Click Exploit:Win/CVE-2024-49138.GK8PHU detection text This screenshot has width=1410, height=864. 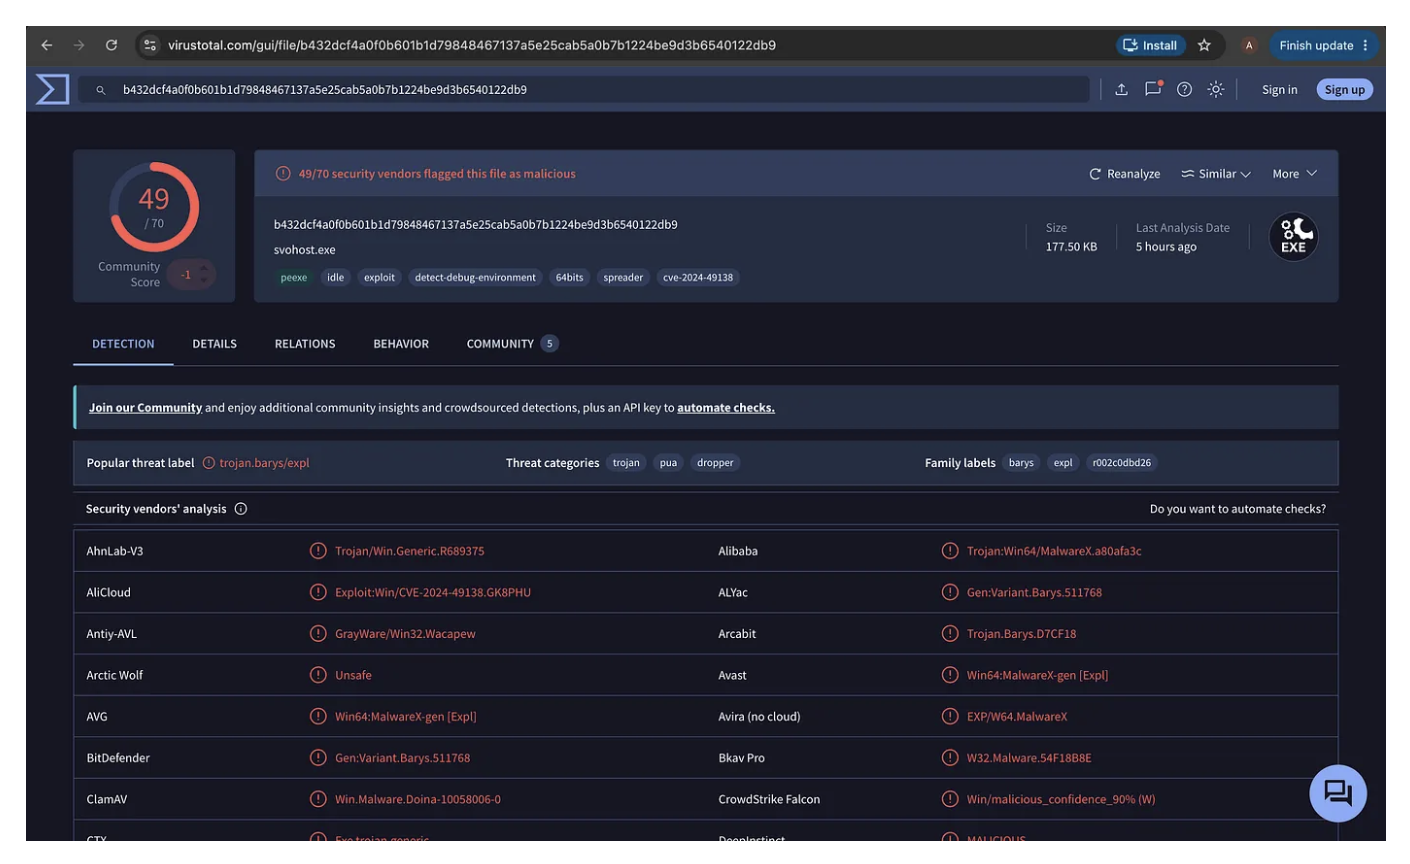pyautogui.click(x=433, y=593)
